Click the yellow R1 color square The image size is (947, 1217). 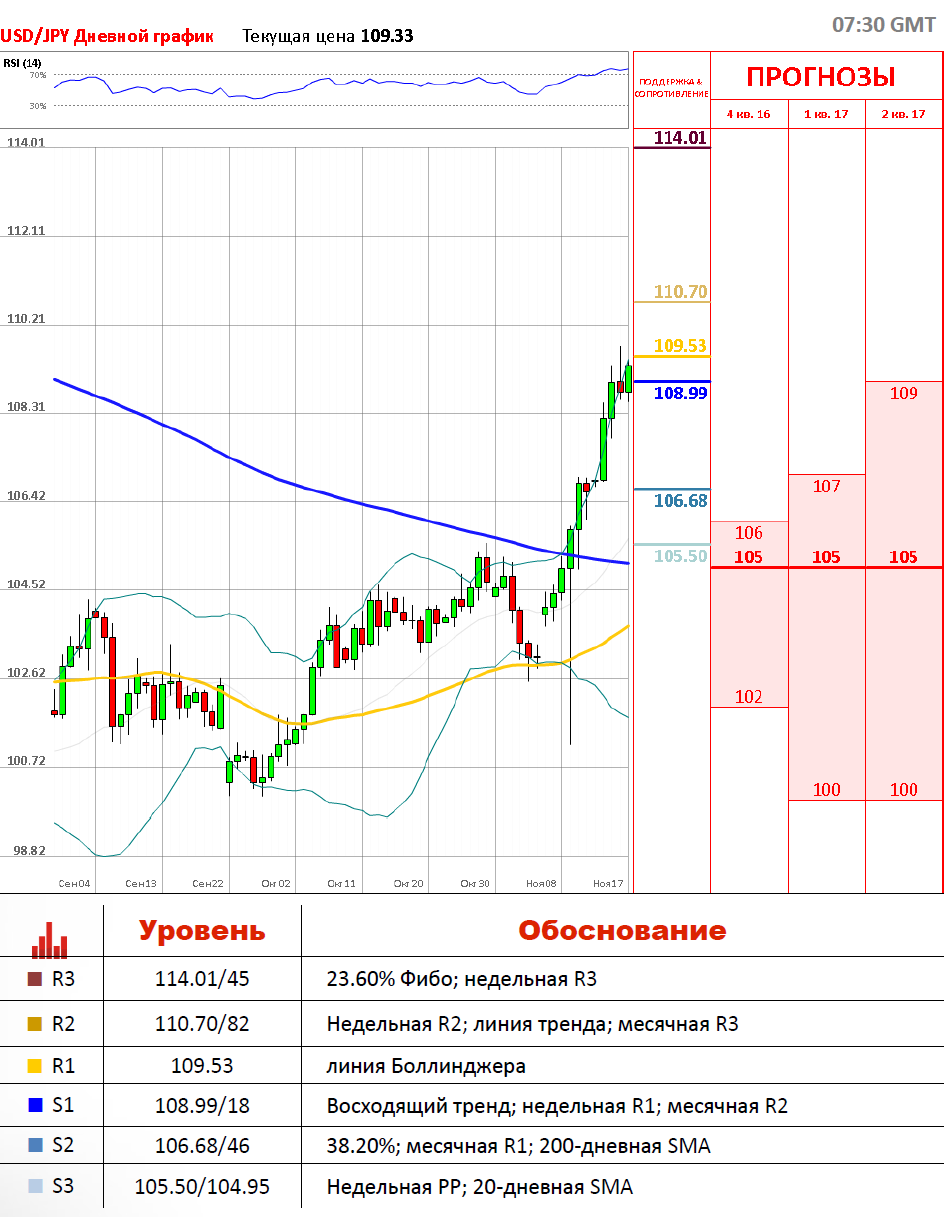[35, 1066]
